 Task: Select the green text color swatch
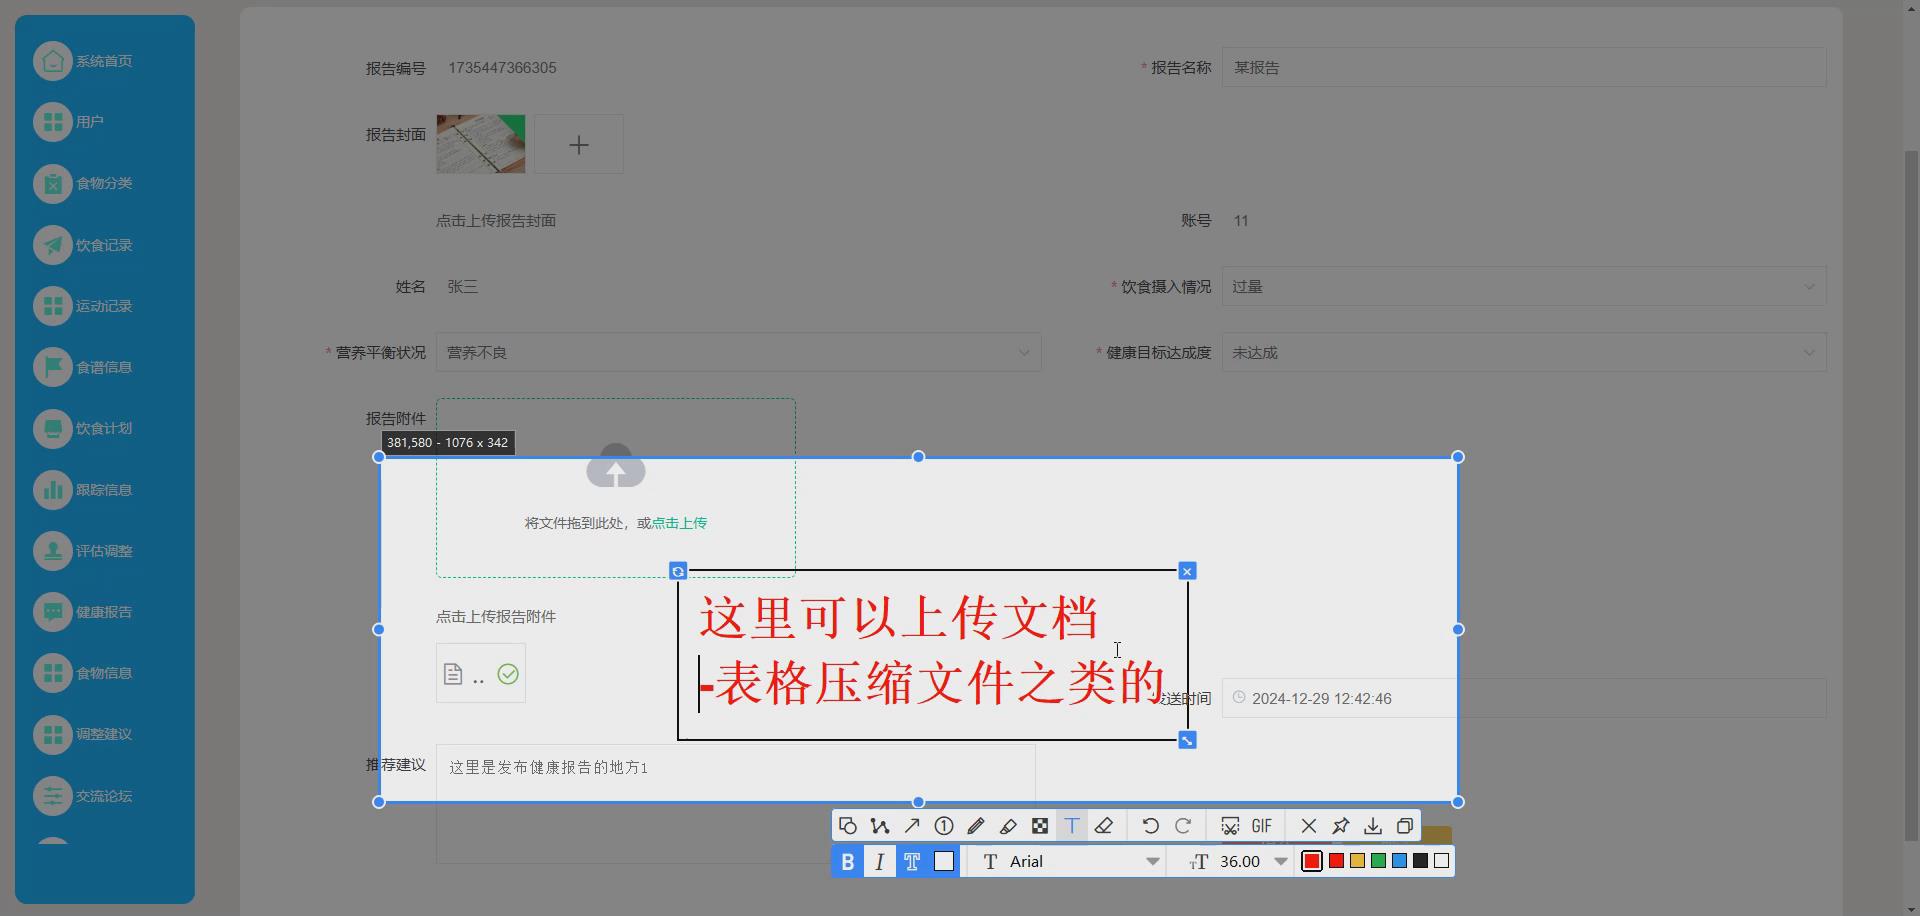tap(1377, 861)
